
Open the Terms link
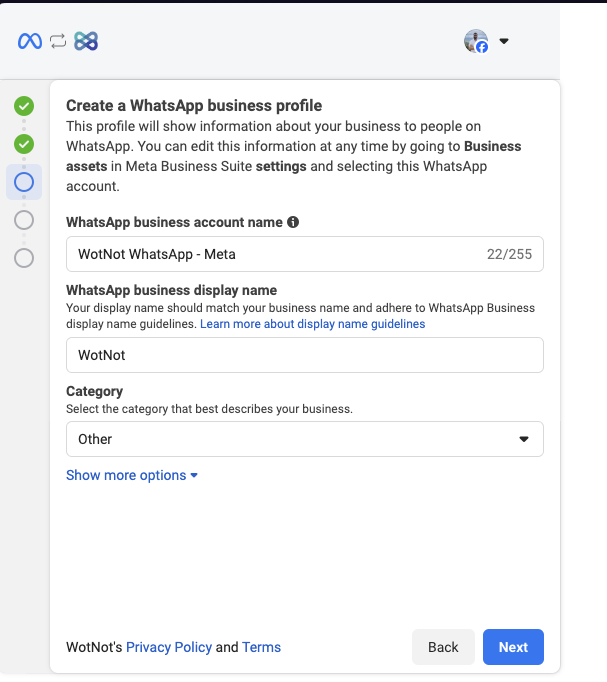click(x=261, y=647)
